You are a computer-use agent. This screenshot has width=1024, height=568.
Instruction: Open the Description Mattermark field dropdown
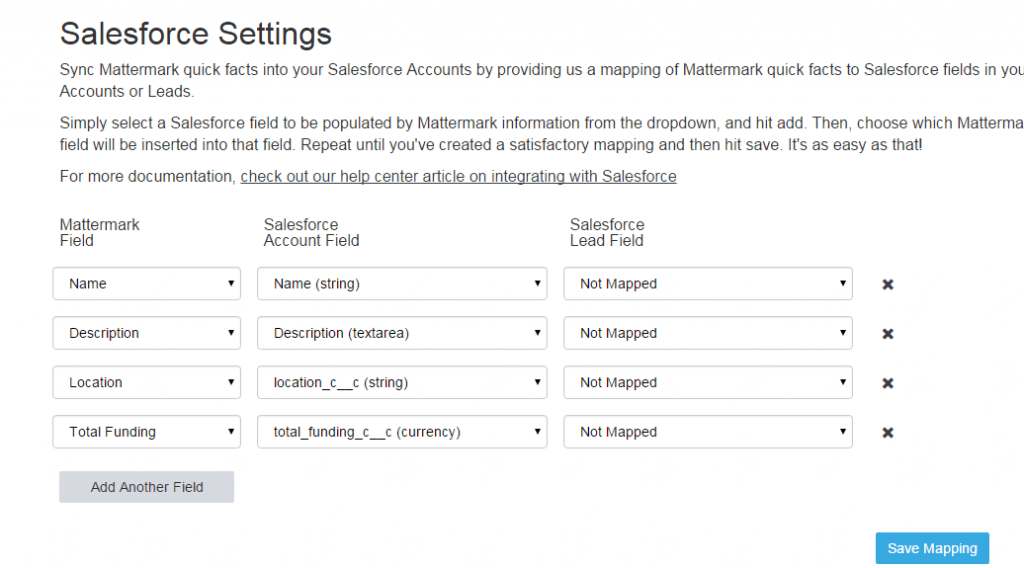147,333
